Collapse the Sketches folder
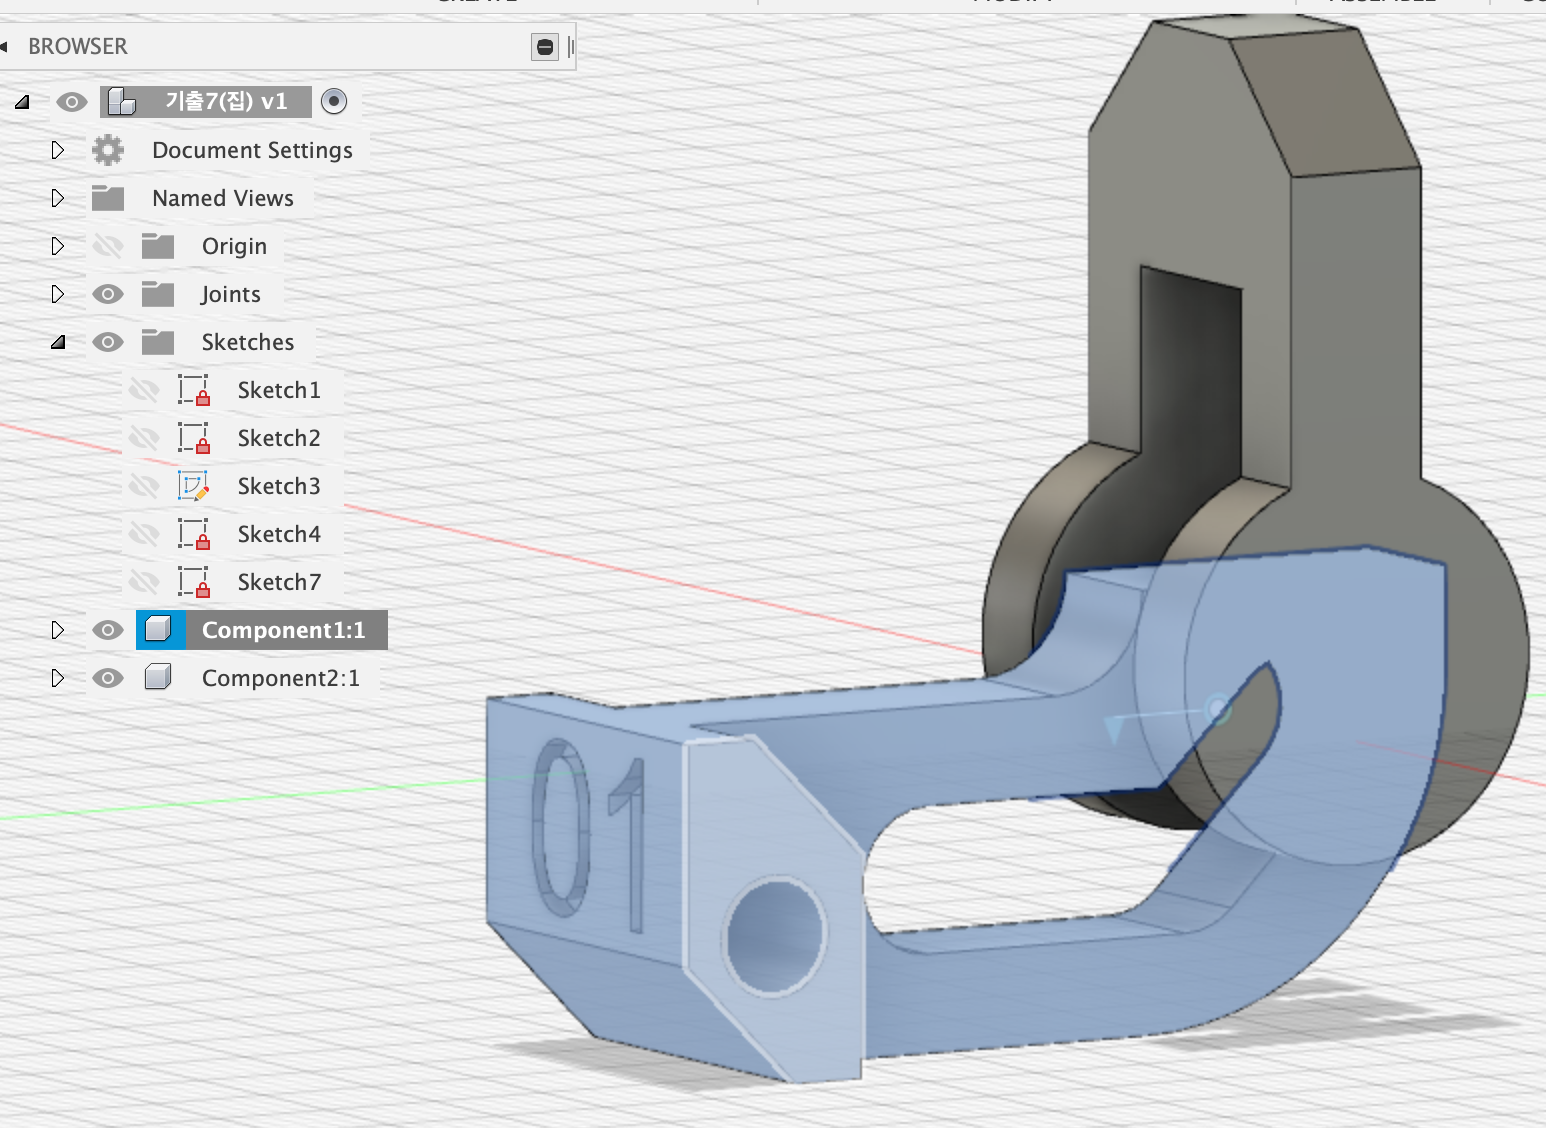The image size is (1546, 1128). tap(58, 342)
